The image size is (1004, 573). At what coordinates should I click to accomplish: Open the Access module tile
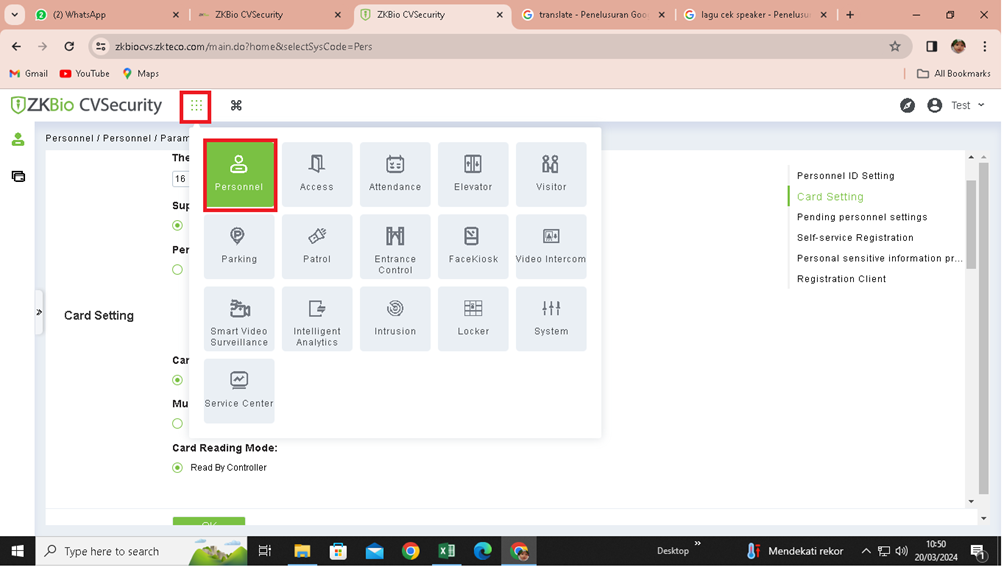pos(317,174)
